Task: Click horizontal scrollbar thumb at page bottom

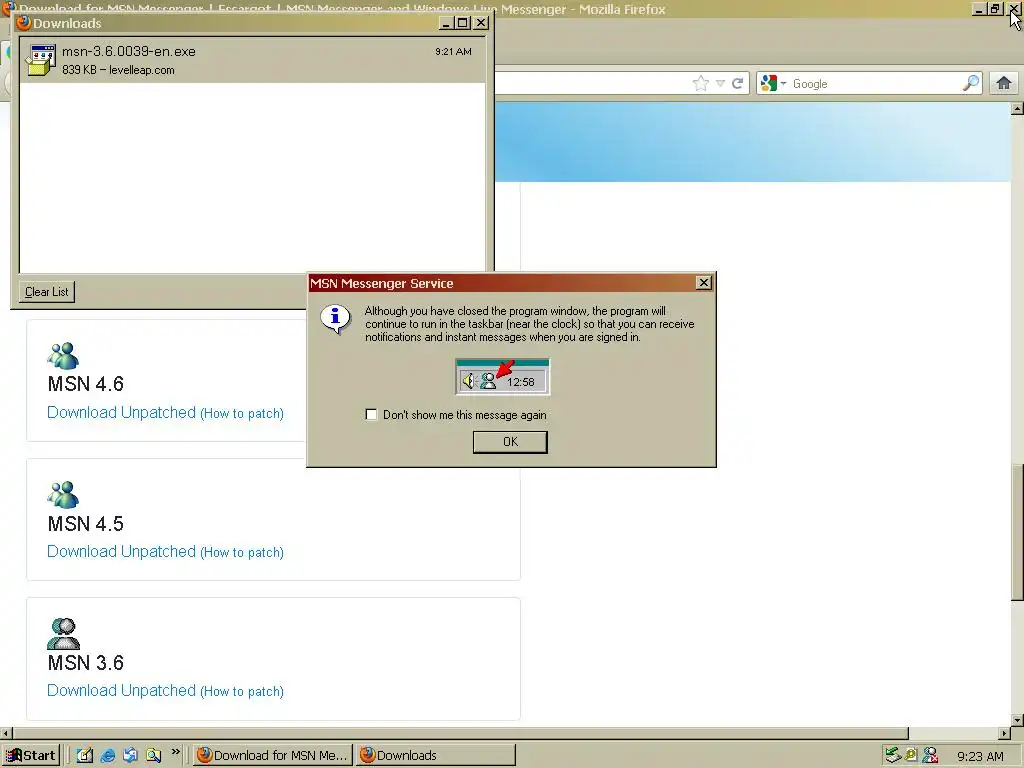Action: click(460, 733)
